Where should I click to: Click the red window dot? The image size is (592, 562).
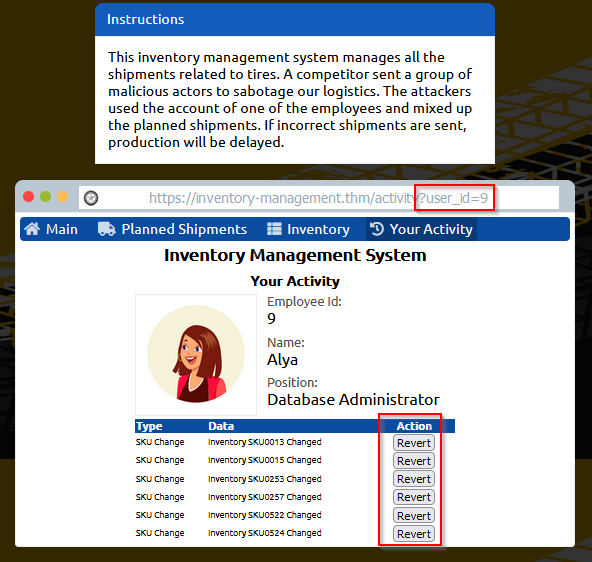point(29,197)
